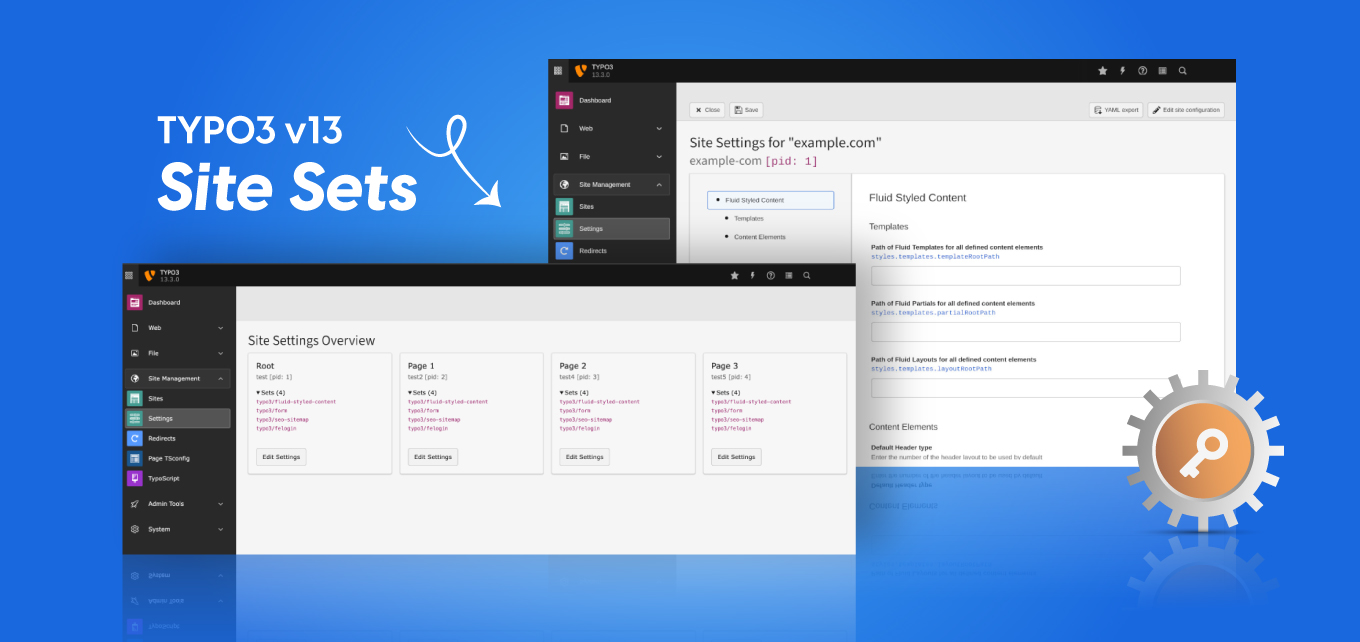Open the bookmarks star in the top bar
Viewport: 1360px width, 642px height.
point(735,275)
